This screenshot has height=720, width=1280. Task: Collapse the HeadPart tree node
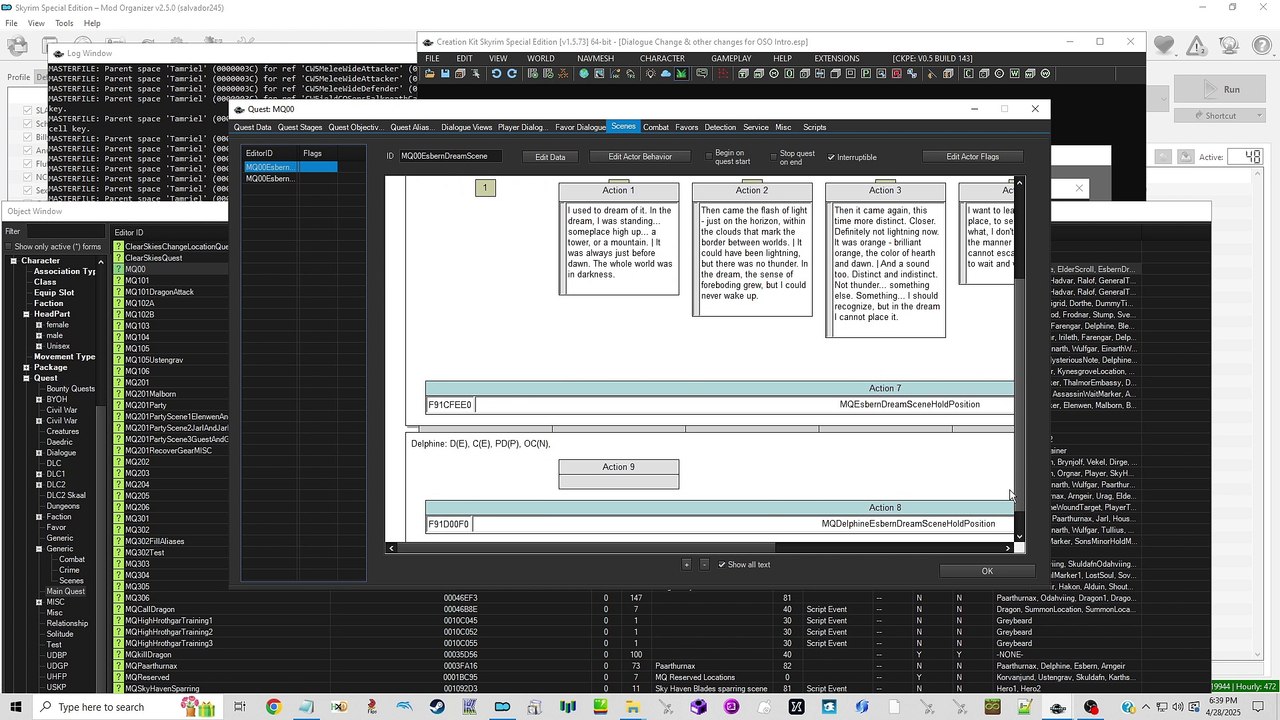click(x=26, y=314)
